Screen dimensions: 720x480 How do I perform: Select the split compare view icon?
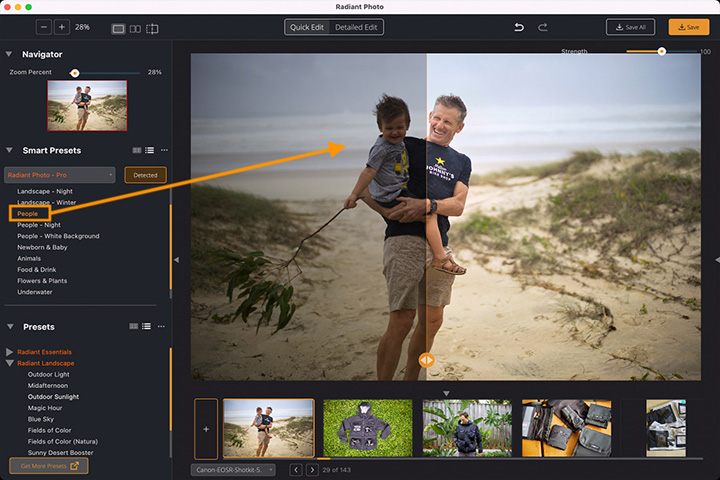pos(152,28)
